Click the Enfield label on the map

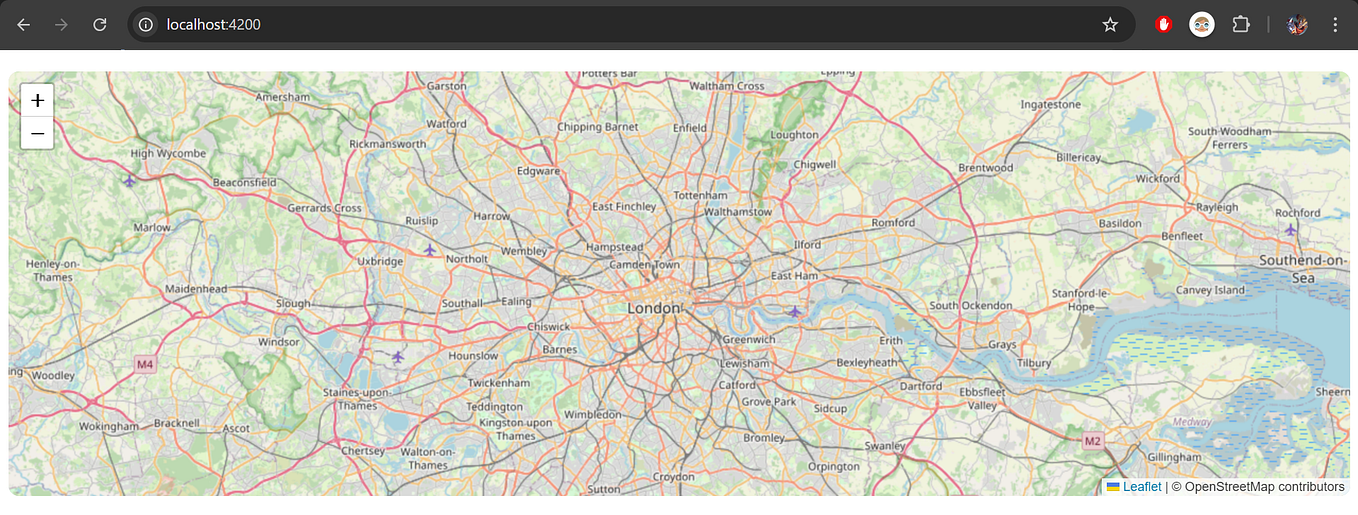[x=690, y=128]
